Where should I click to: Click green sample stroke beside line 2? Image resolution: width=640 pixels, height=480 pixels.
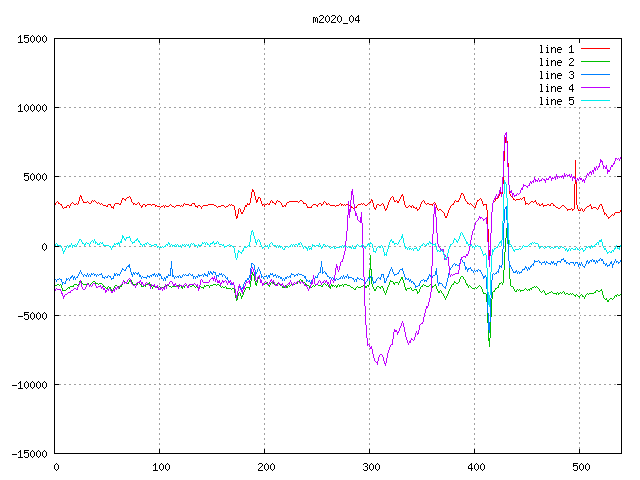point(595,62)
